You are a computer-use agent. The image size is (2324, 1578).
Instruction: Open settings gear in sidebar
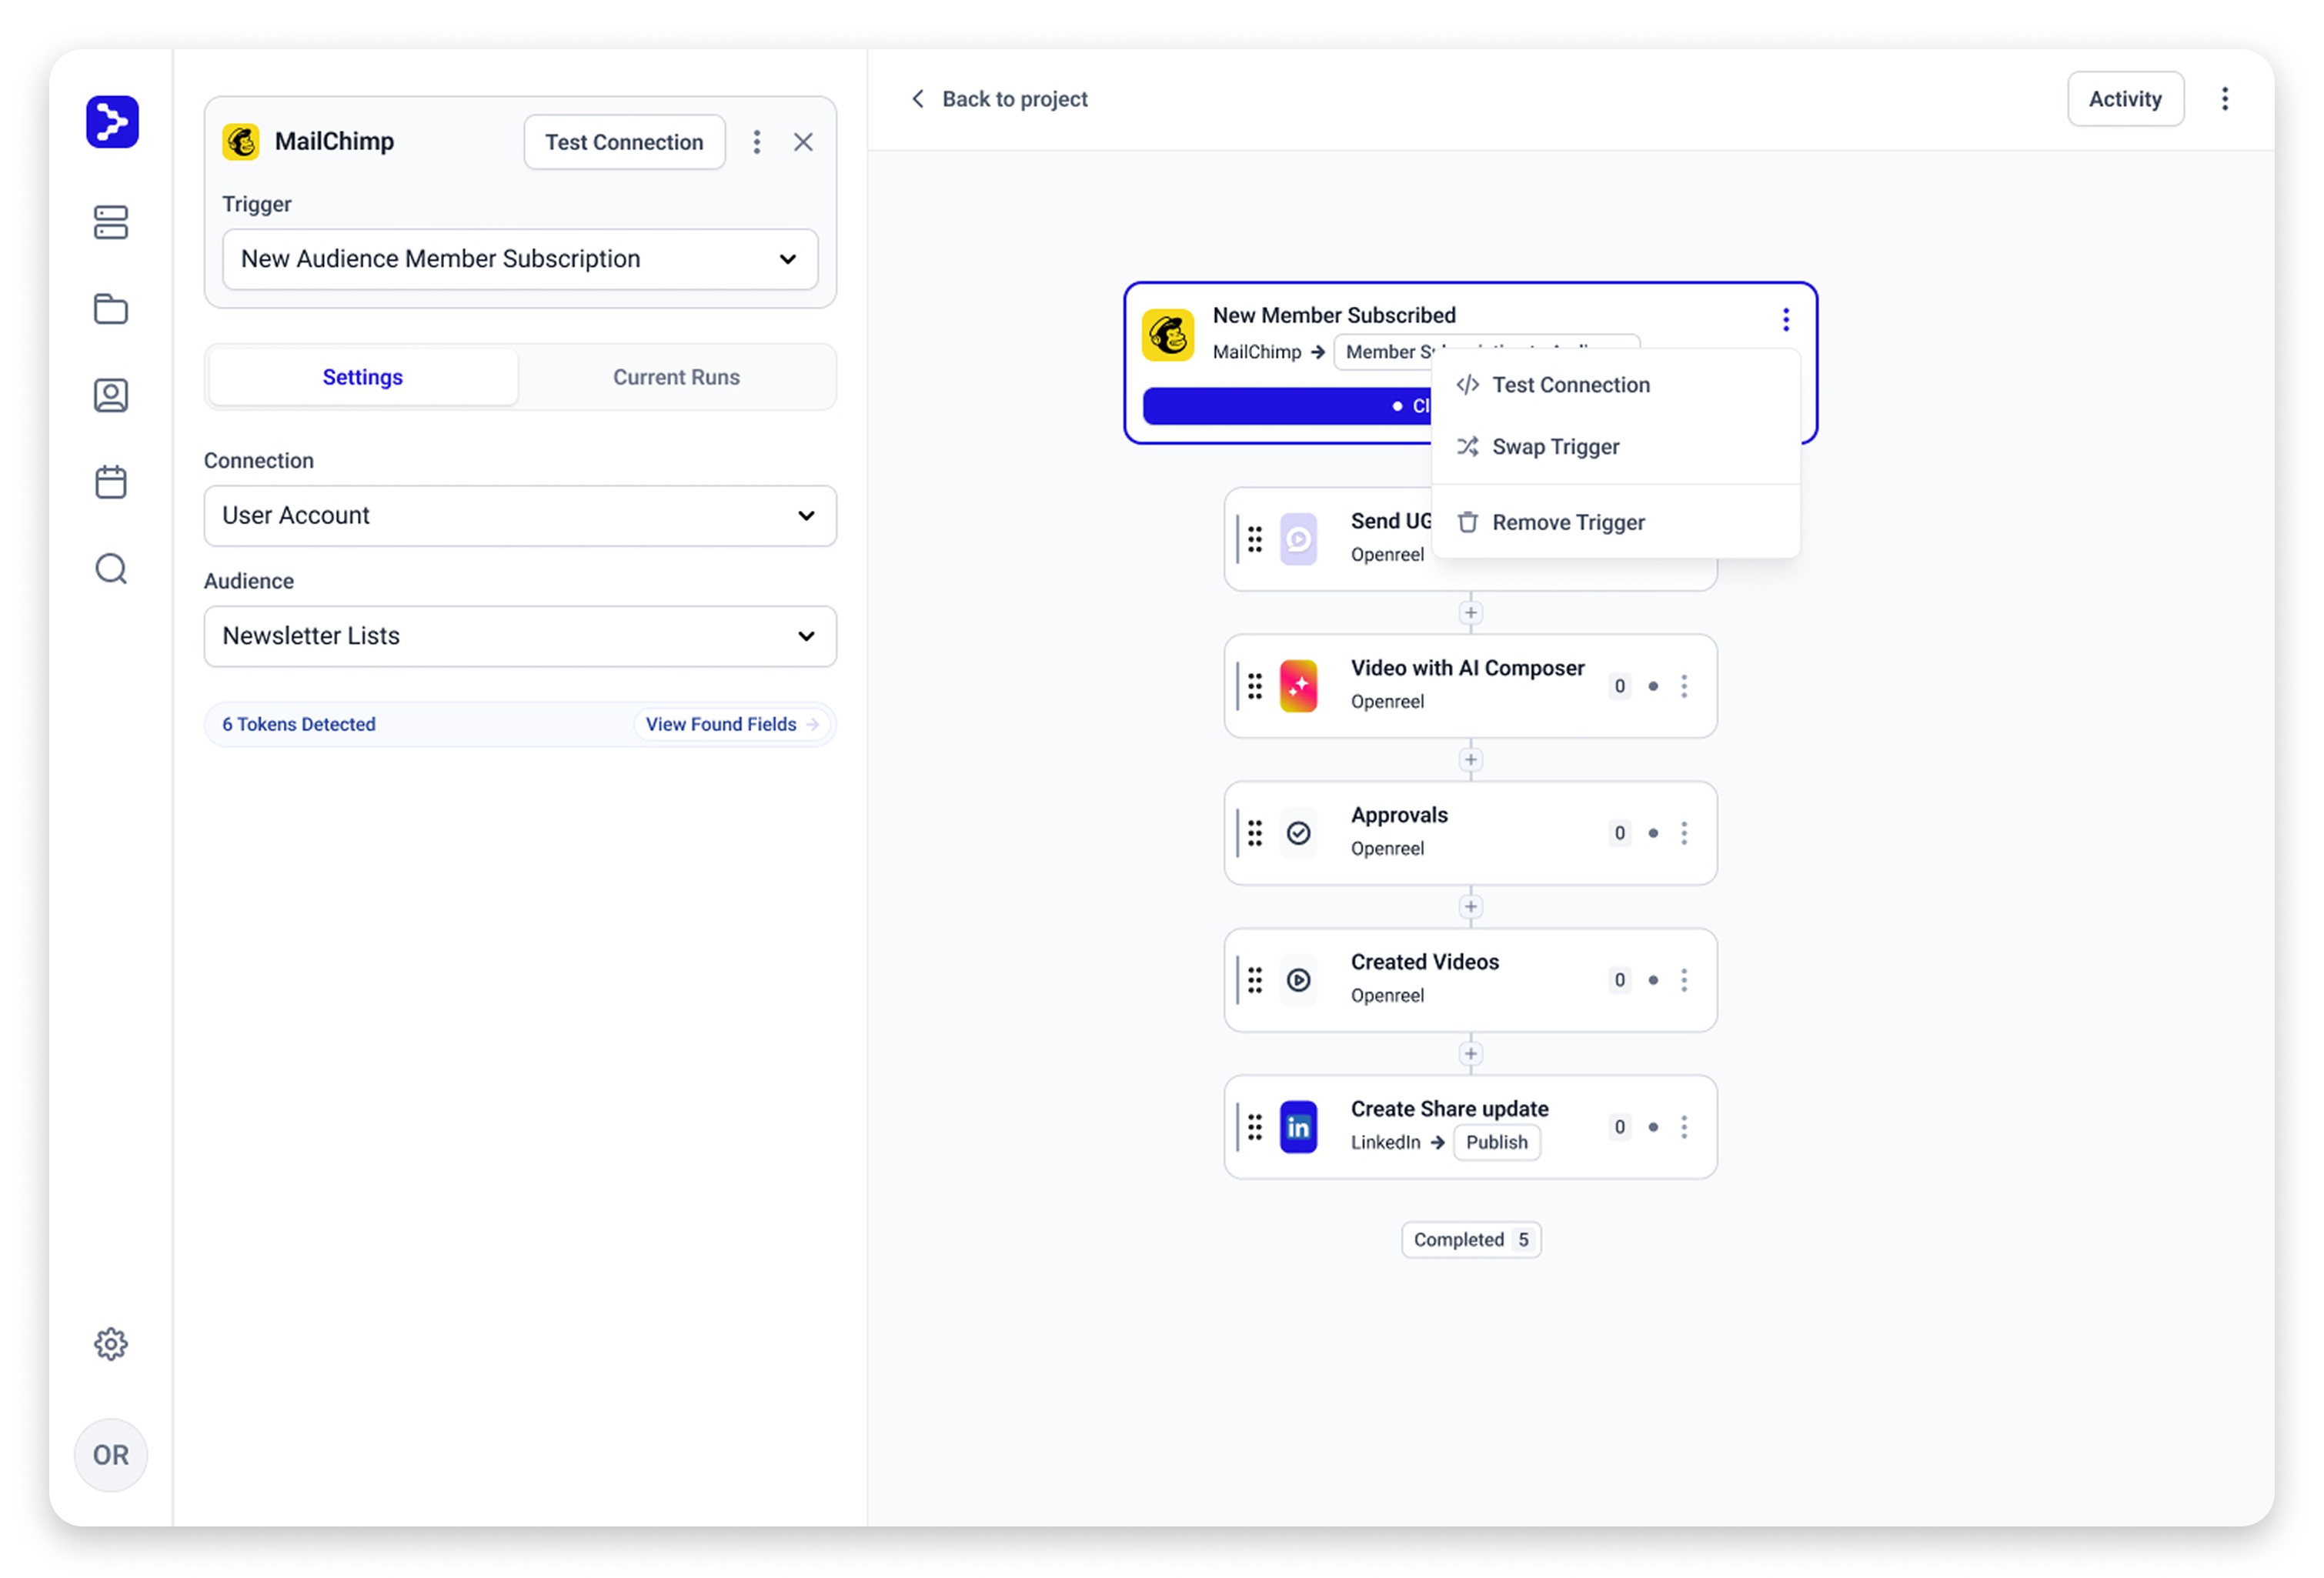point(111,1344)
